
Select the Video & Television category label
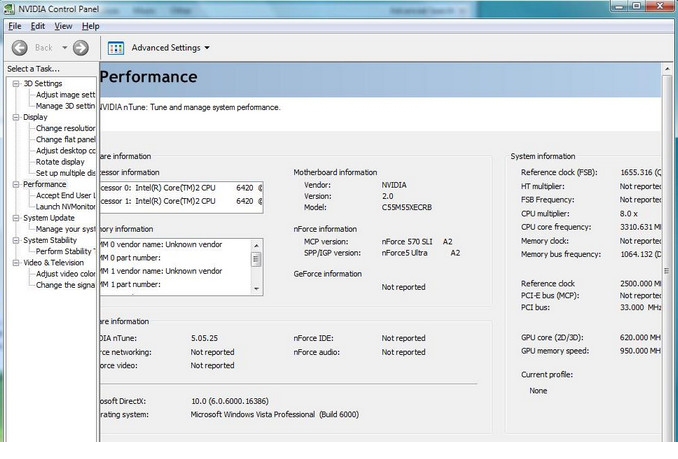click(54, 262)
